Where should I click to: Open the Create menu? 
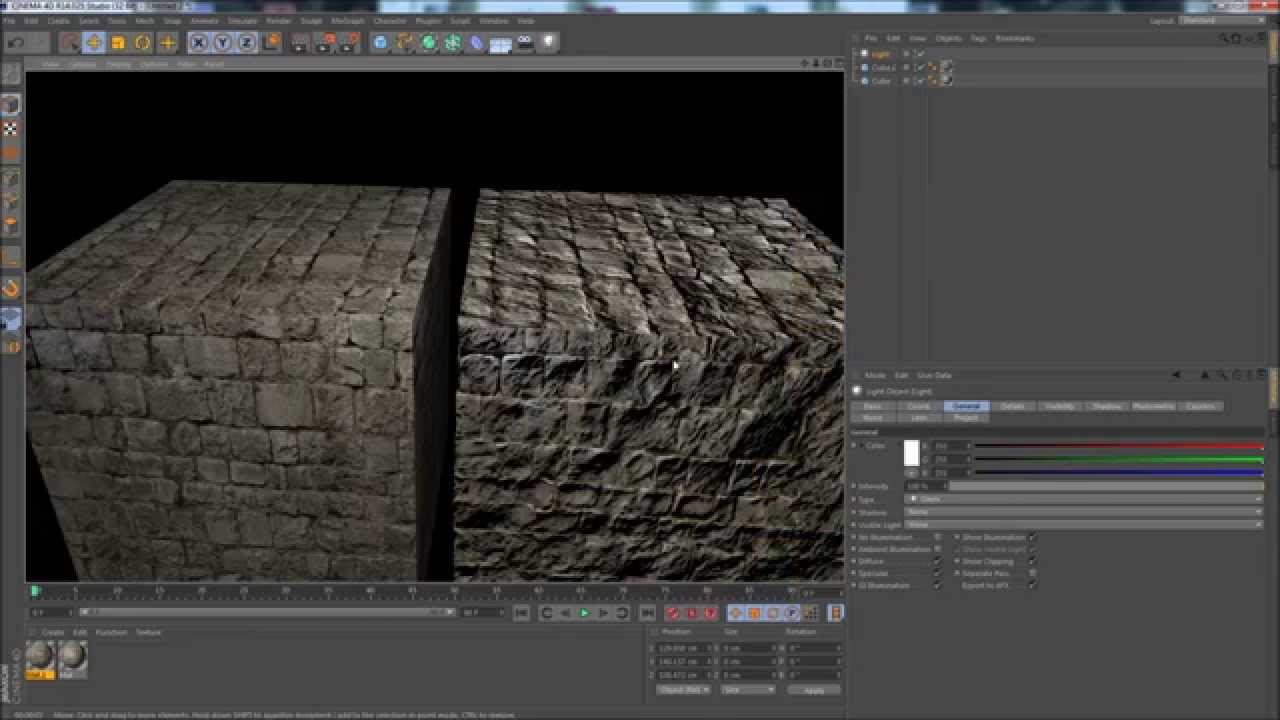tap(58, 20)
